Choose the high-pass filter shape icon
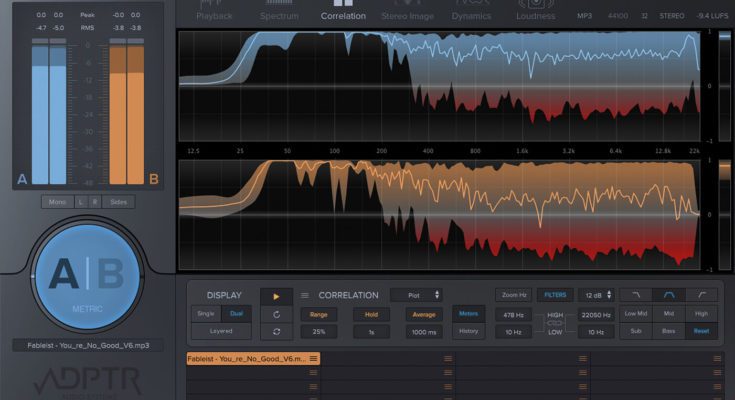The height and width of the screenshot is (400, 735). click(701, 295)
